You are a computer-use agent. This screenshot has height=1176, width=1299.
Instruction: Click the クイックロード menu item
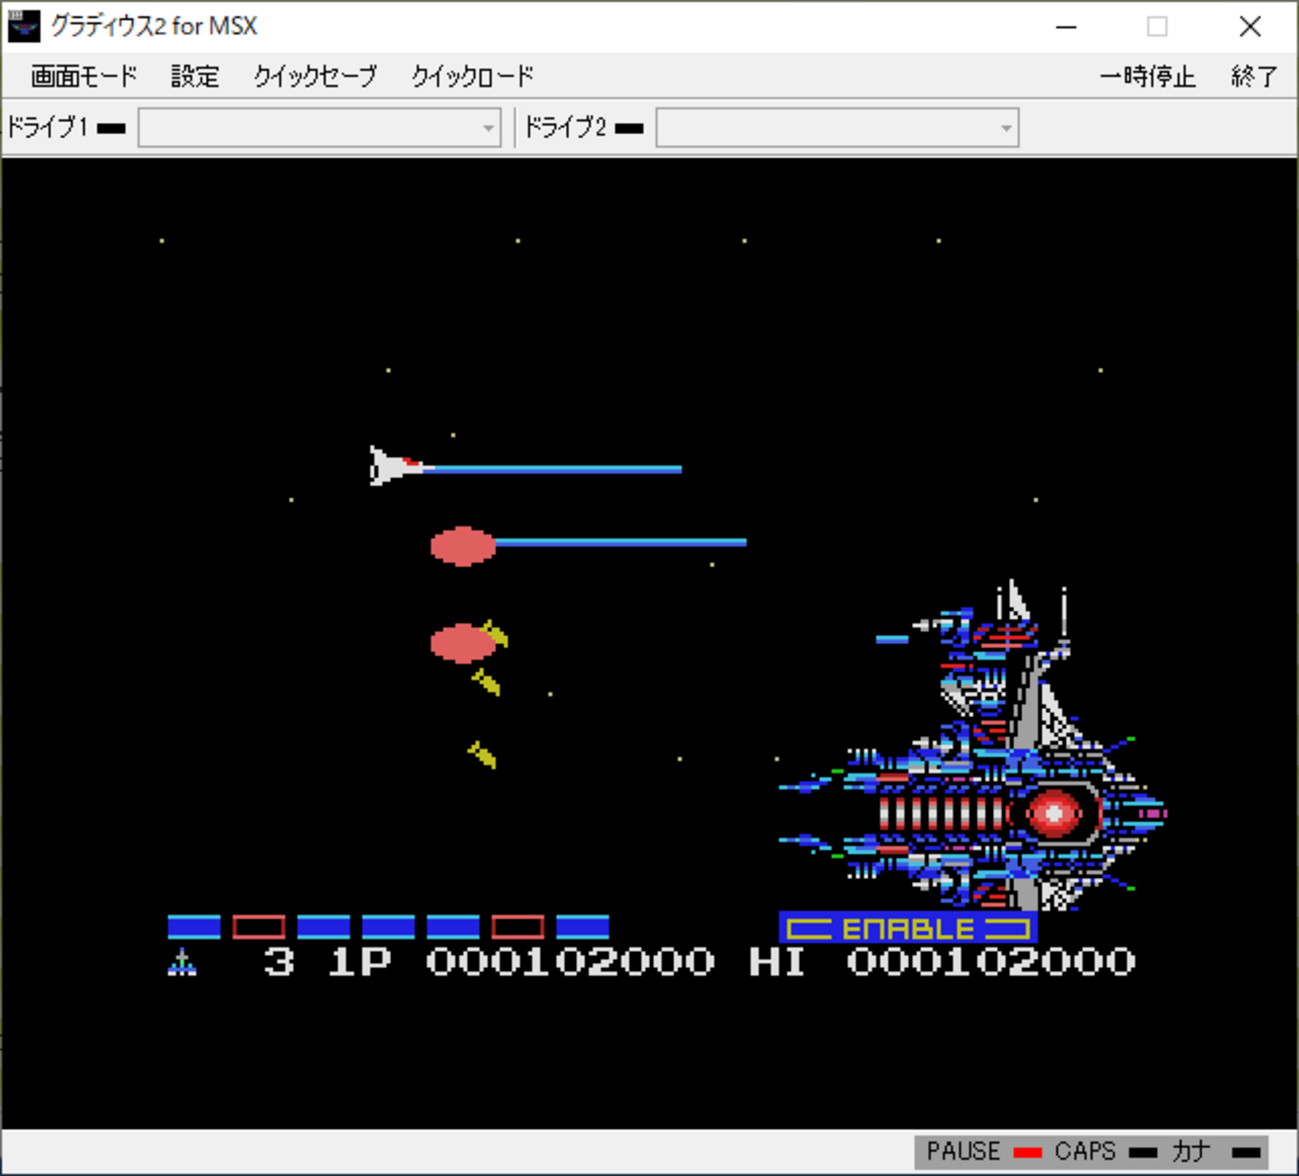472,76
